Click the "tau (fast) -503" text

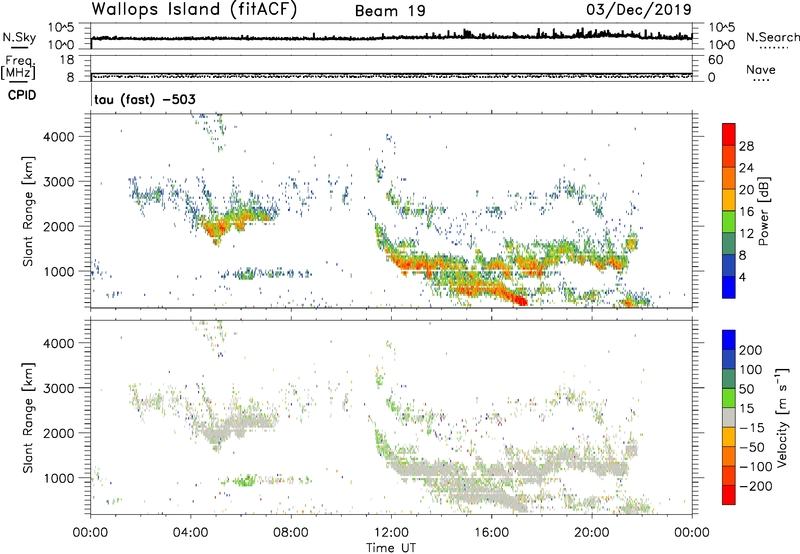point(145,99)
